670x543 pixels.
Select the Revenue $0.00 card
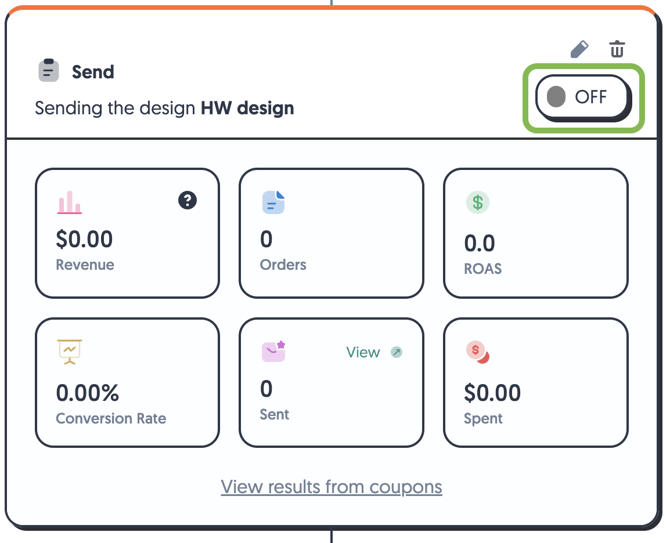click(127, 233)
